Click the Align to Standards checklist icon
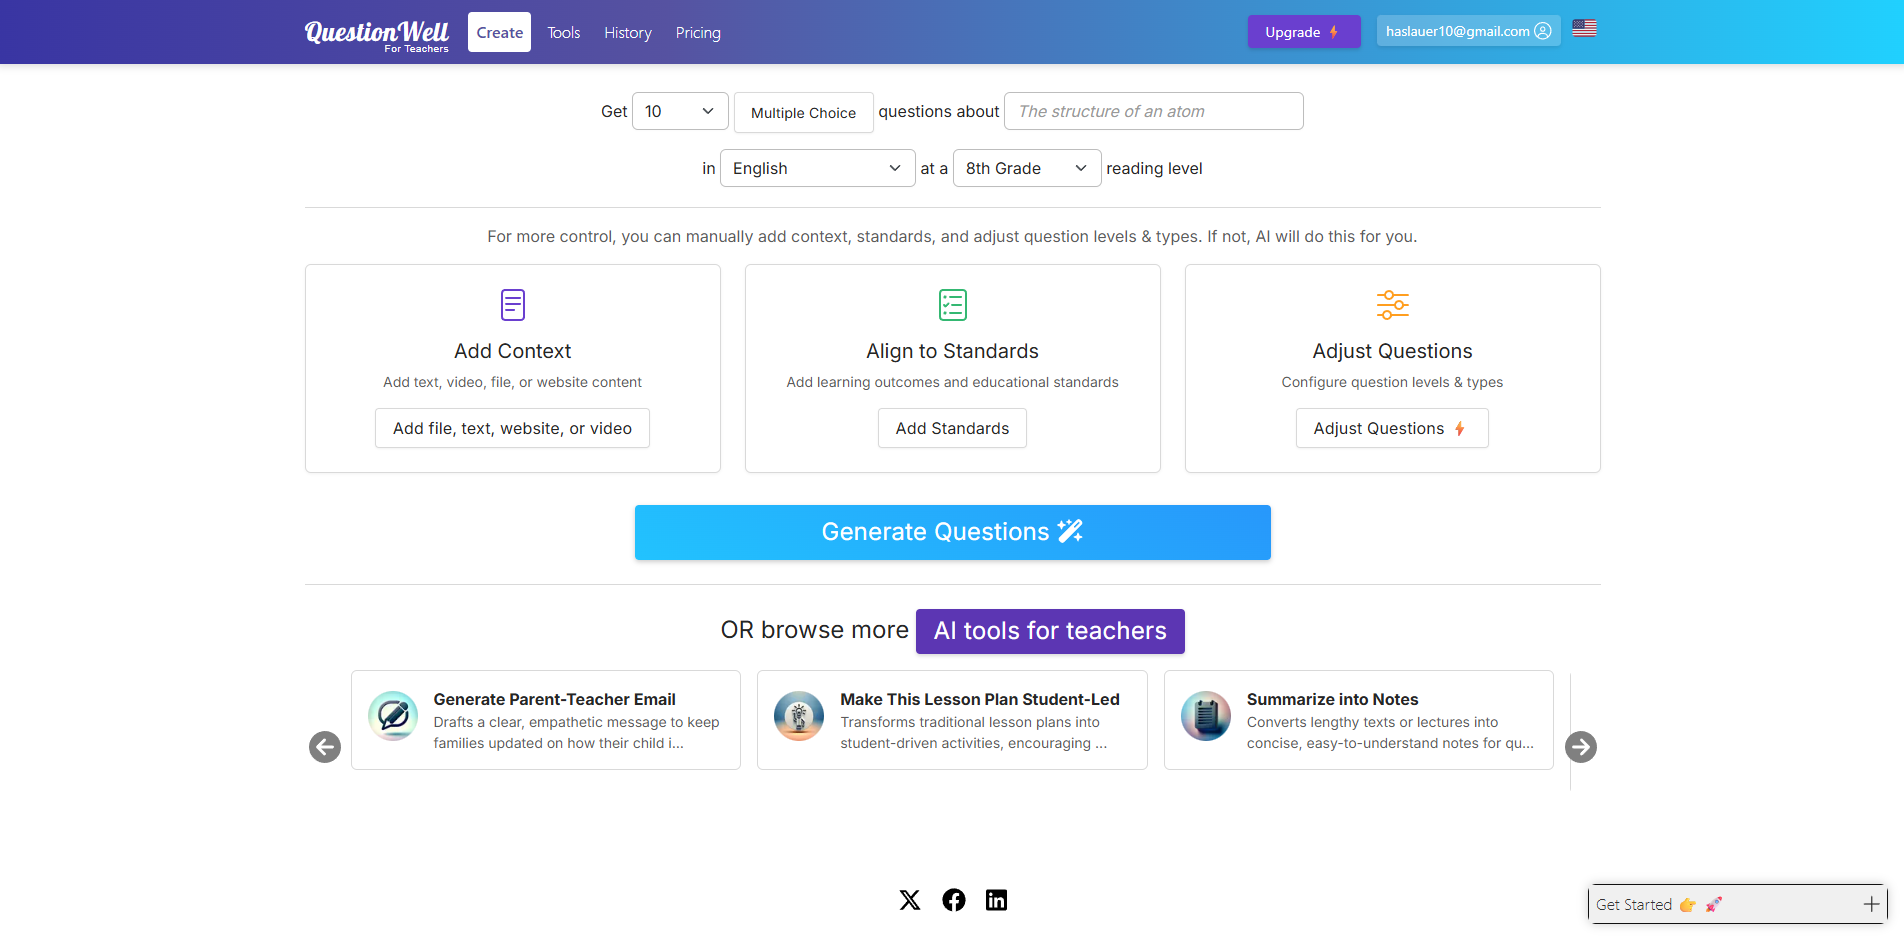 952,305
